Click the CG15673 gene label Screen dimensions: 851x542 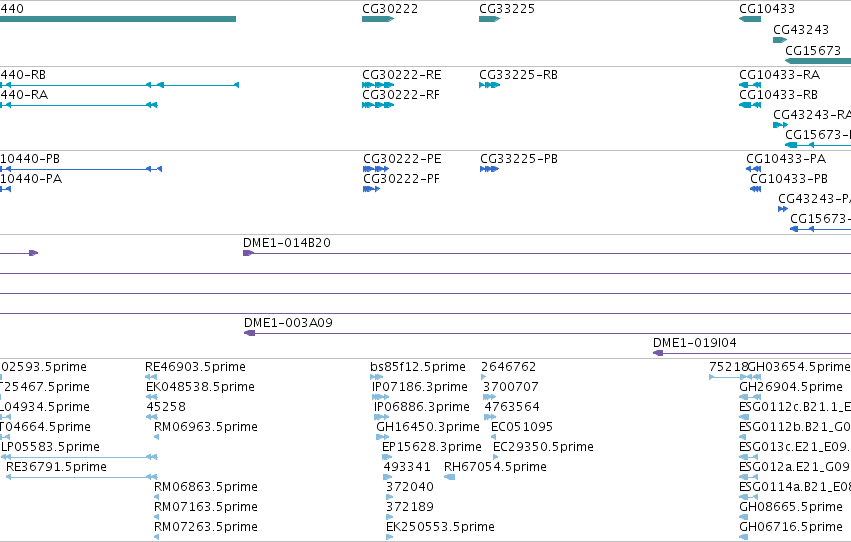pyautogui.click(x=812, y=50)
